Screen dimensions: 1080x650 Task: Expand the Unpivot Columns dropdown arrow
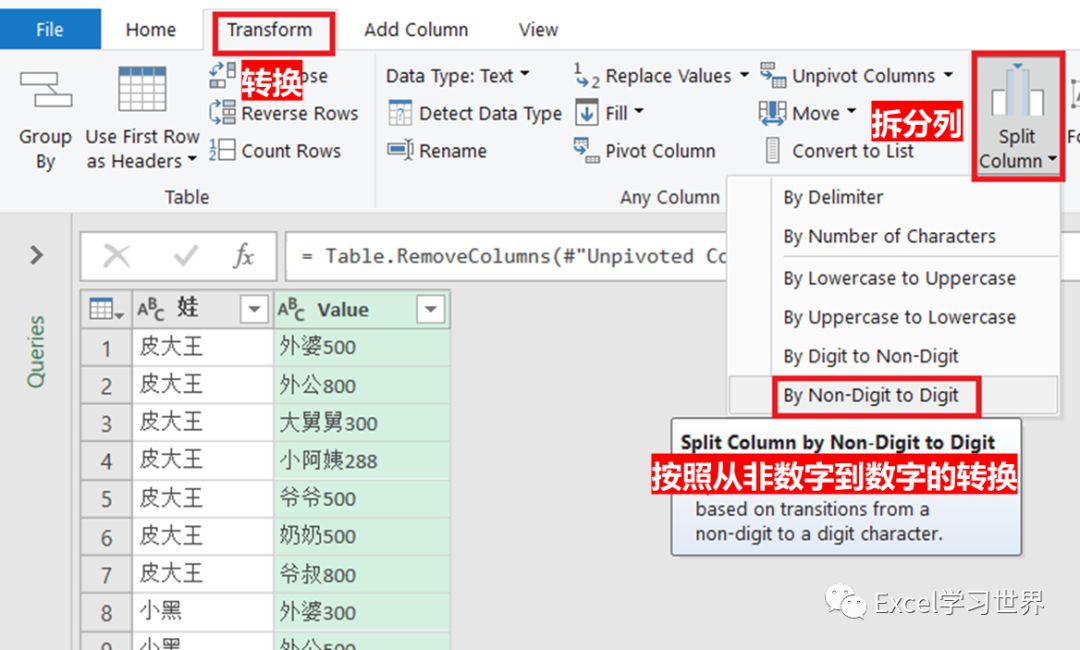pyautogui.click(x=948, y=74)
